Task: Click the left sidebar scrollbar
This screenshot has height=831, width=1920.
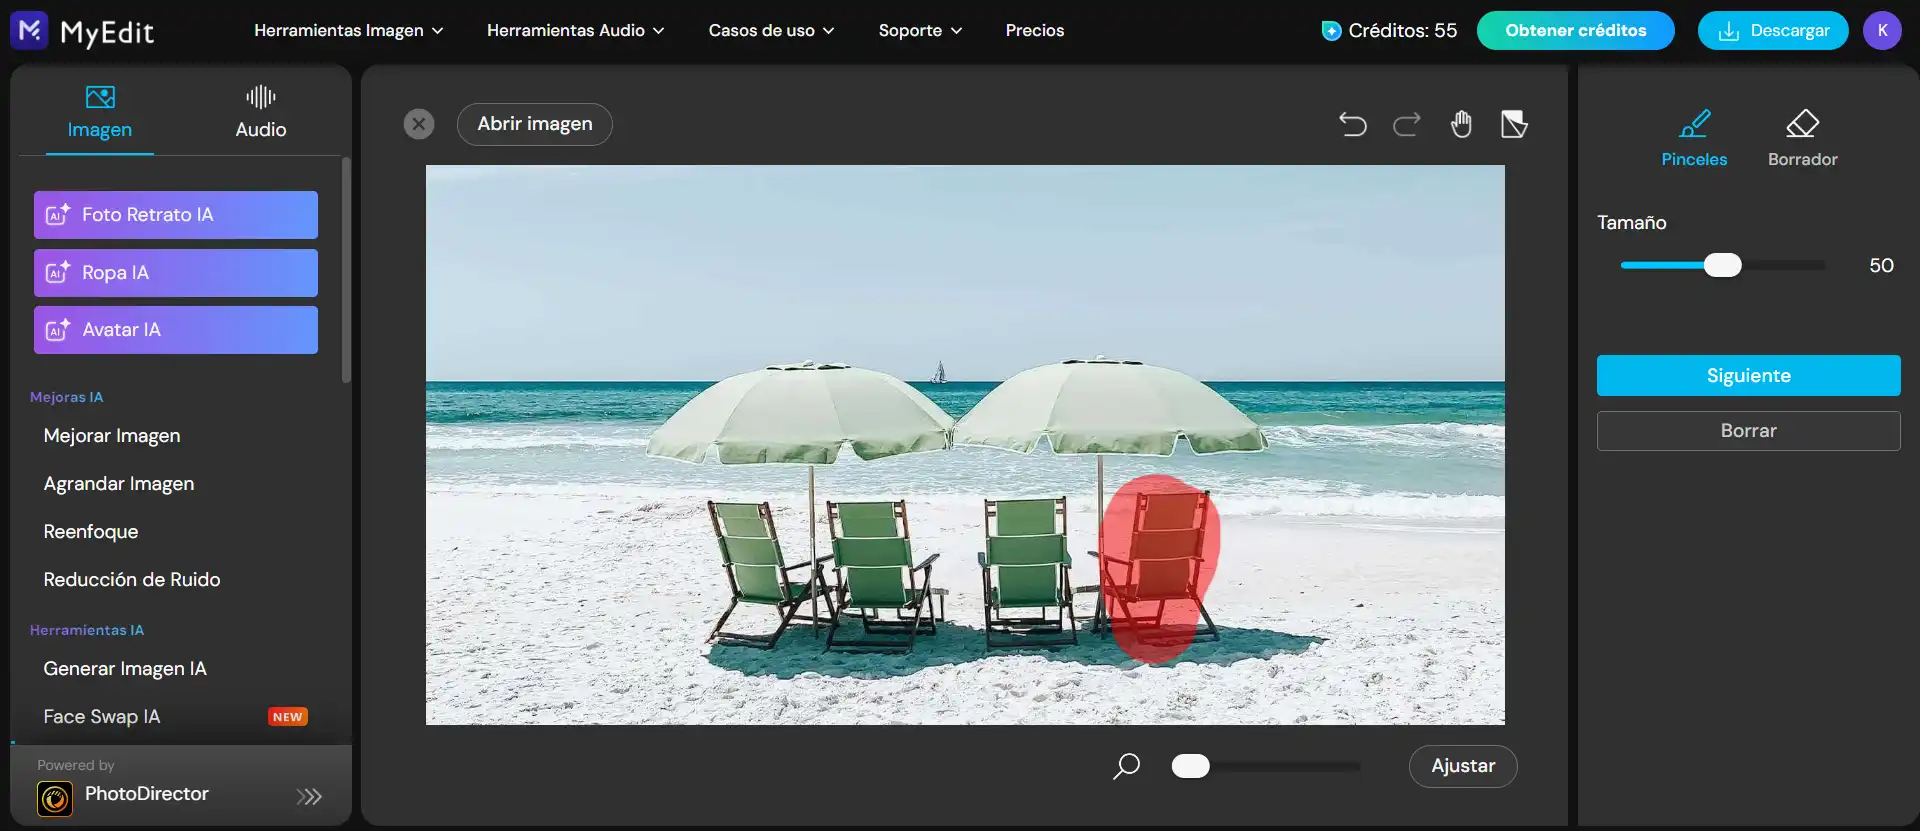Action: pyautogui.click(x=346, y=270)
